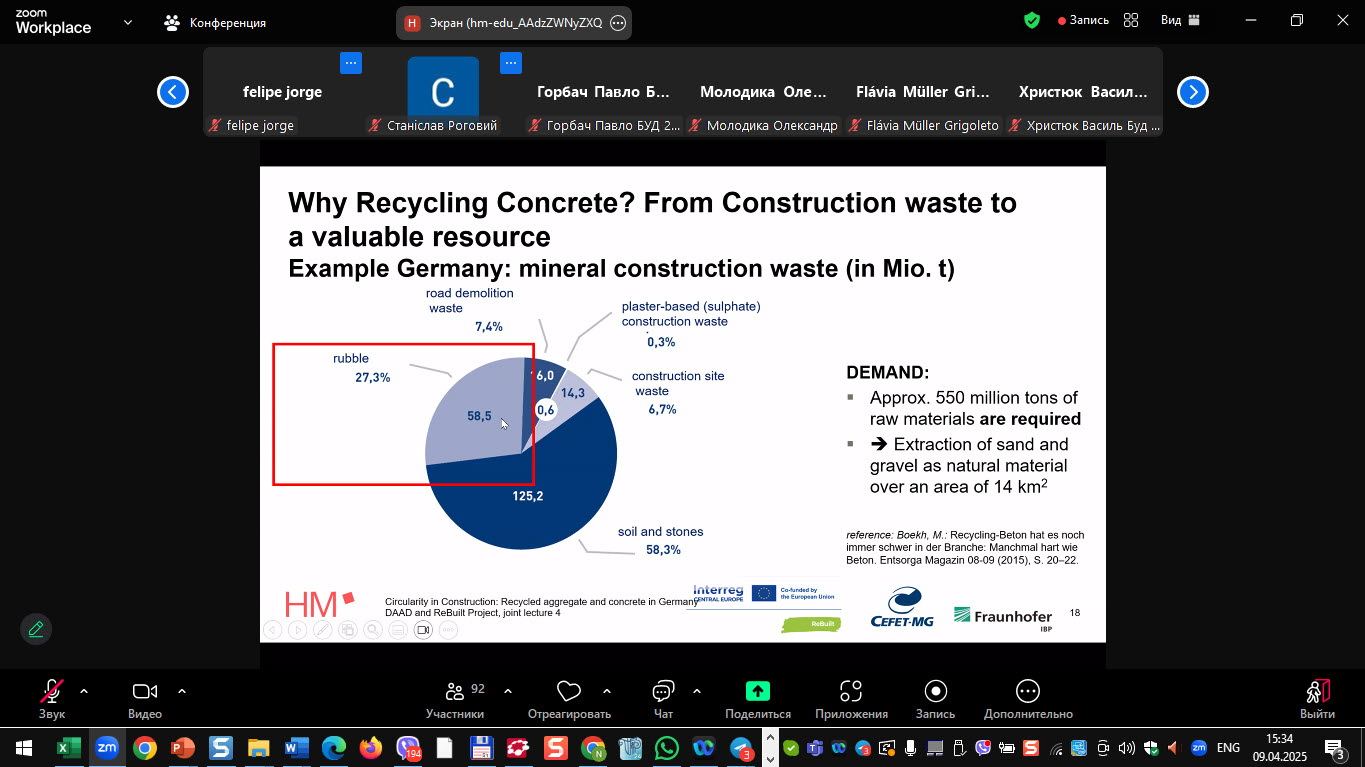
Task: Expand audio options next to Звук
Action: (x=83, y=691)
